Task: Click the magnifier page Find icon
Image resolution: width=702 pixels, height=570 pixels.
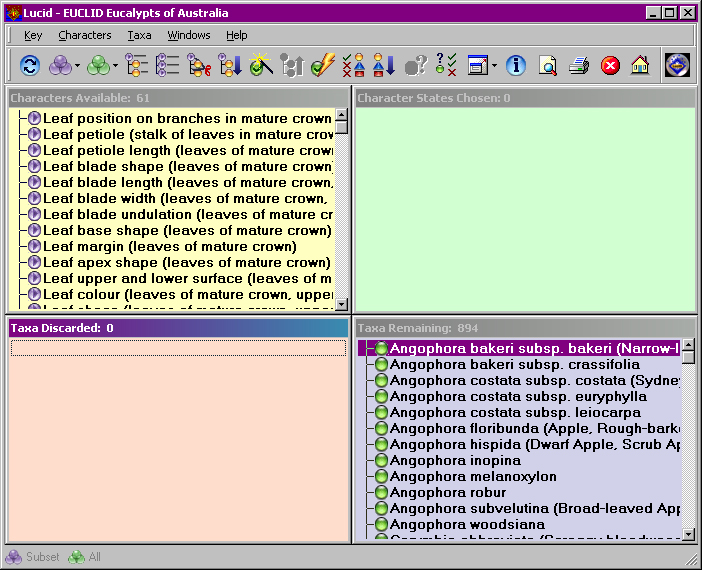Action: pos(548,66)
